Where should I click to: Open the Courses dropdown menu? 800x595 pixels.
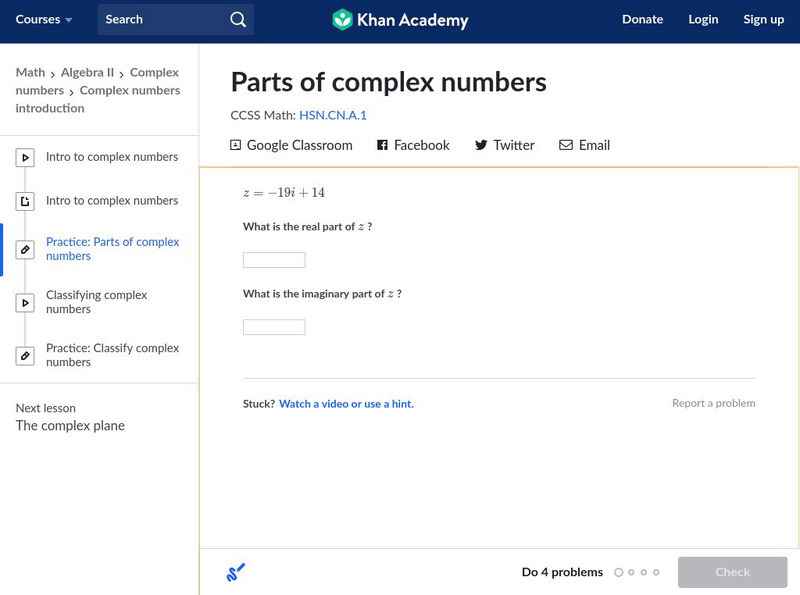coord(44,20)
